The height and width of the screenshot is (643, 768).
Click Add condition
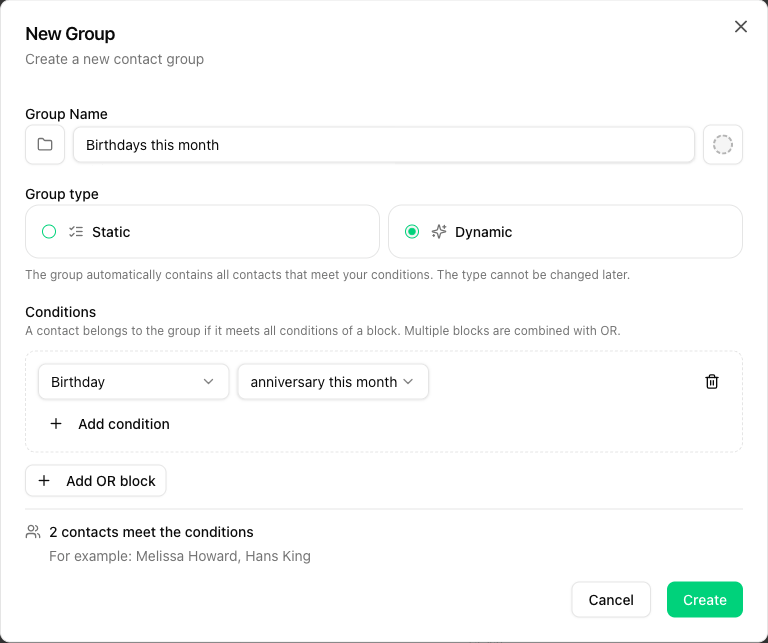tap(110, 424)
